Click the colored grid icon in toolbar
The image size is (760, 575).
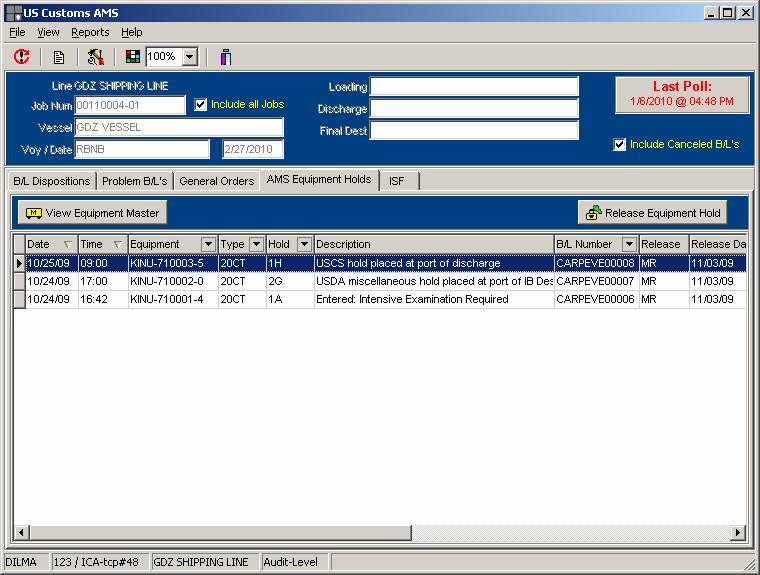[133, 57]
